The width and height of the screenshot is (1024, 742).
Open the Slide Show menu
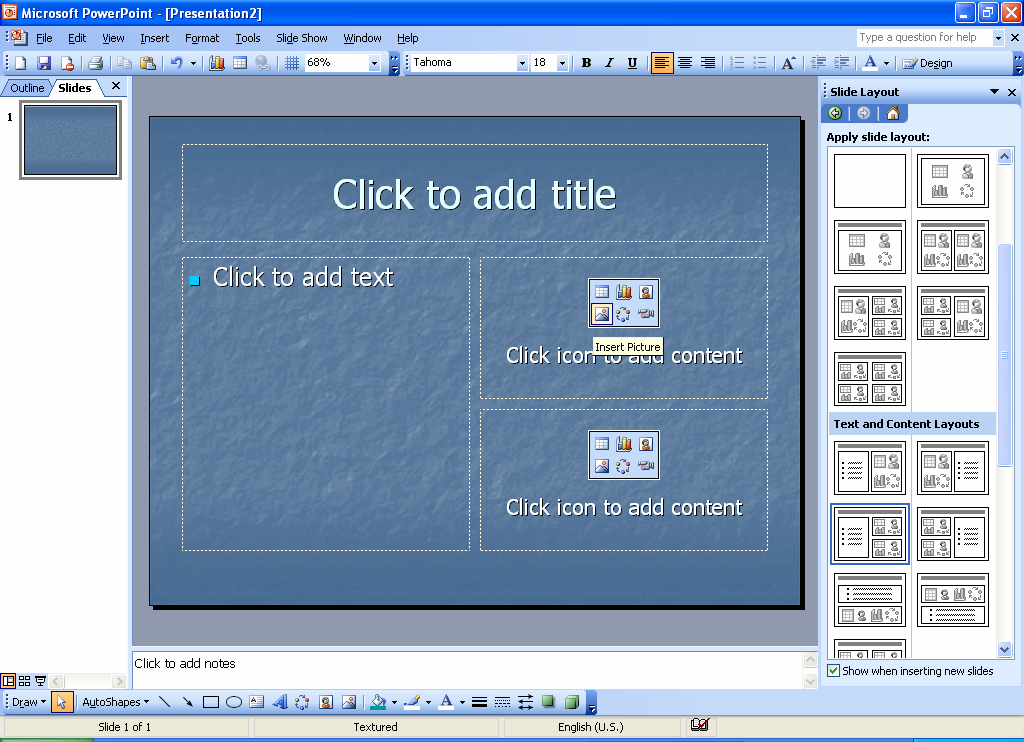301,38
